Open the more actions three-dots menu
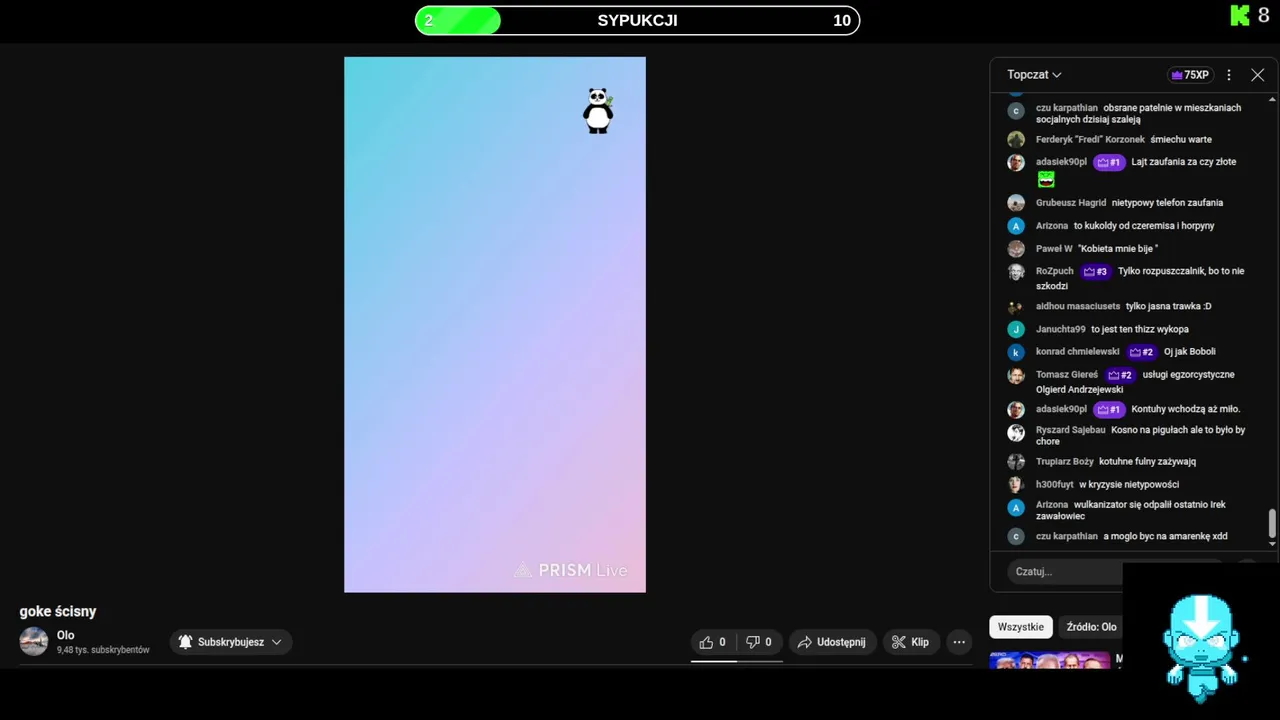 (x=959, y=642)
